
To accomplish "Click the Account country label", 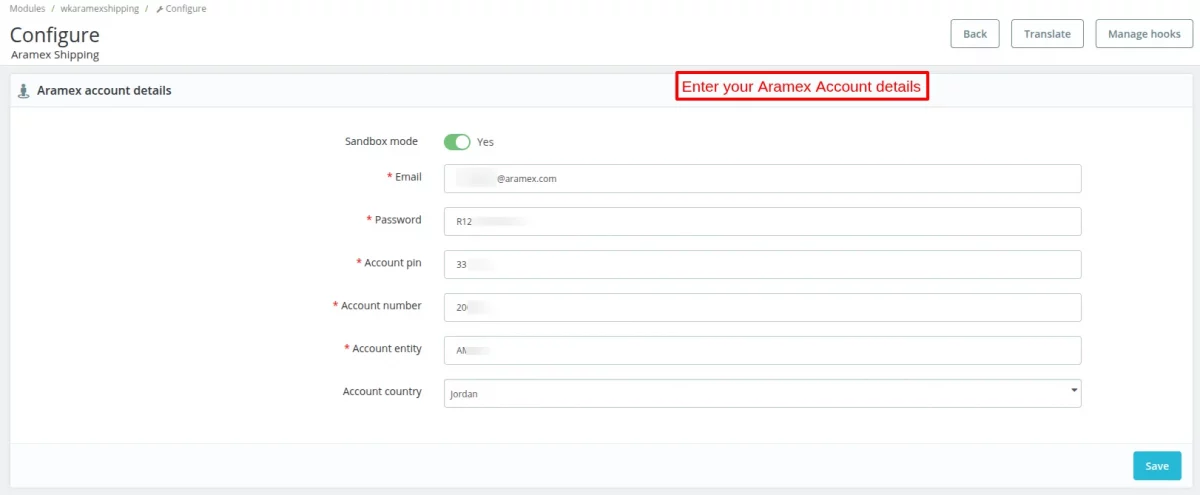I will [x=382, y=391].
